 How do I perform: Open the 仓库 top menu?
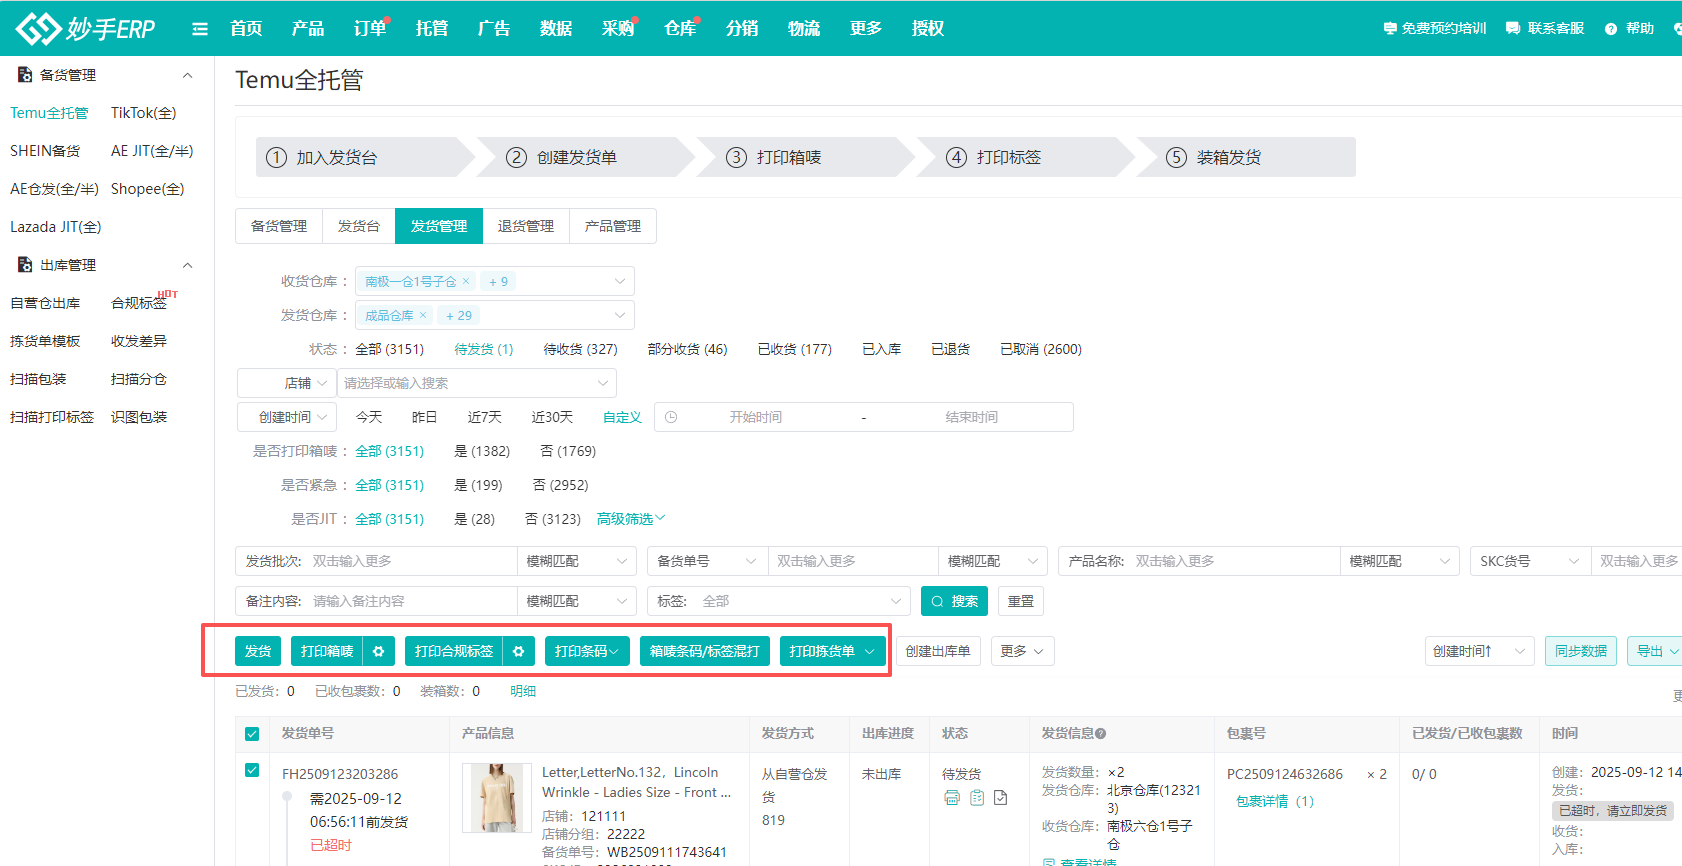tap(679, 29)
